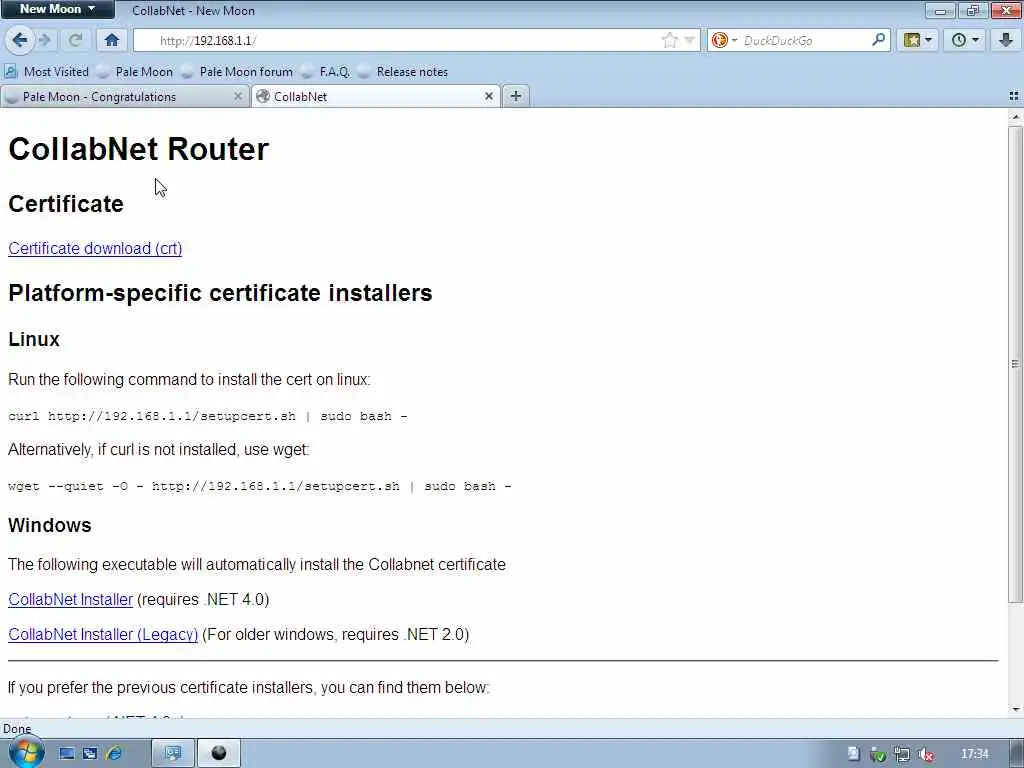
Task: Click the curl setupcert.sh command text
Action: click(x=208, y=416)
